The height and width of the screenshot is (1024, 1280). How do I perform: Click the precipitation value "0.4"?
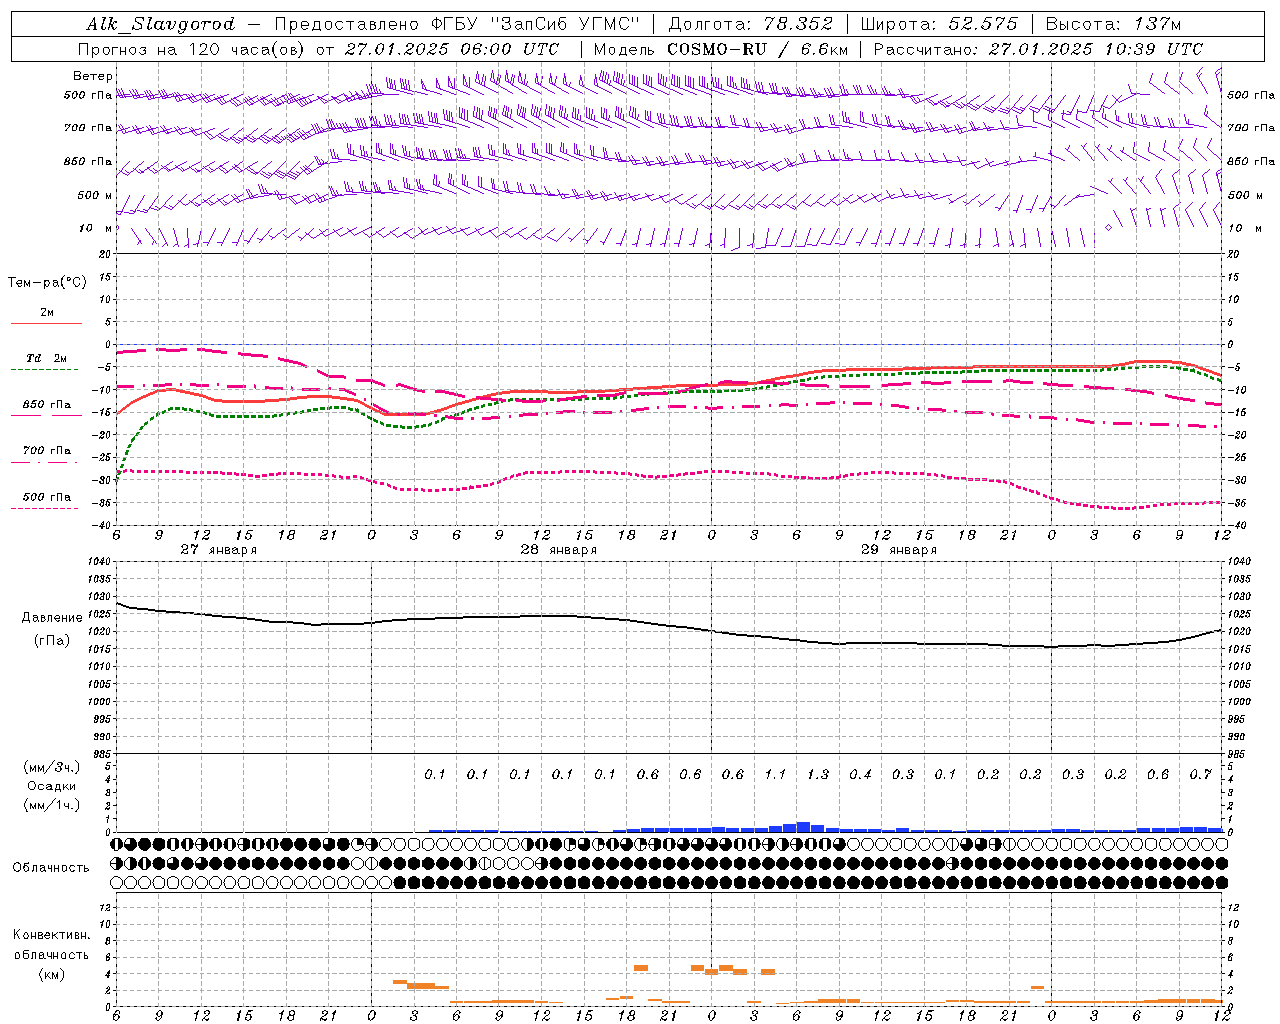pyautogui.click(x=860, y=774)
